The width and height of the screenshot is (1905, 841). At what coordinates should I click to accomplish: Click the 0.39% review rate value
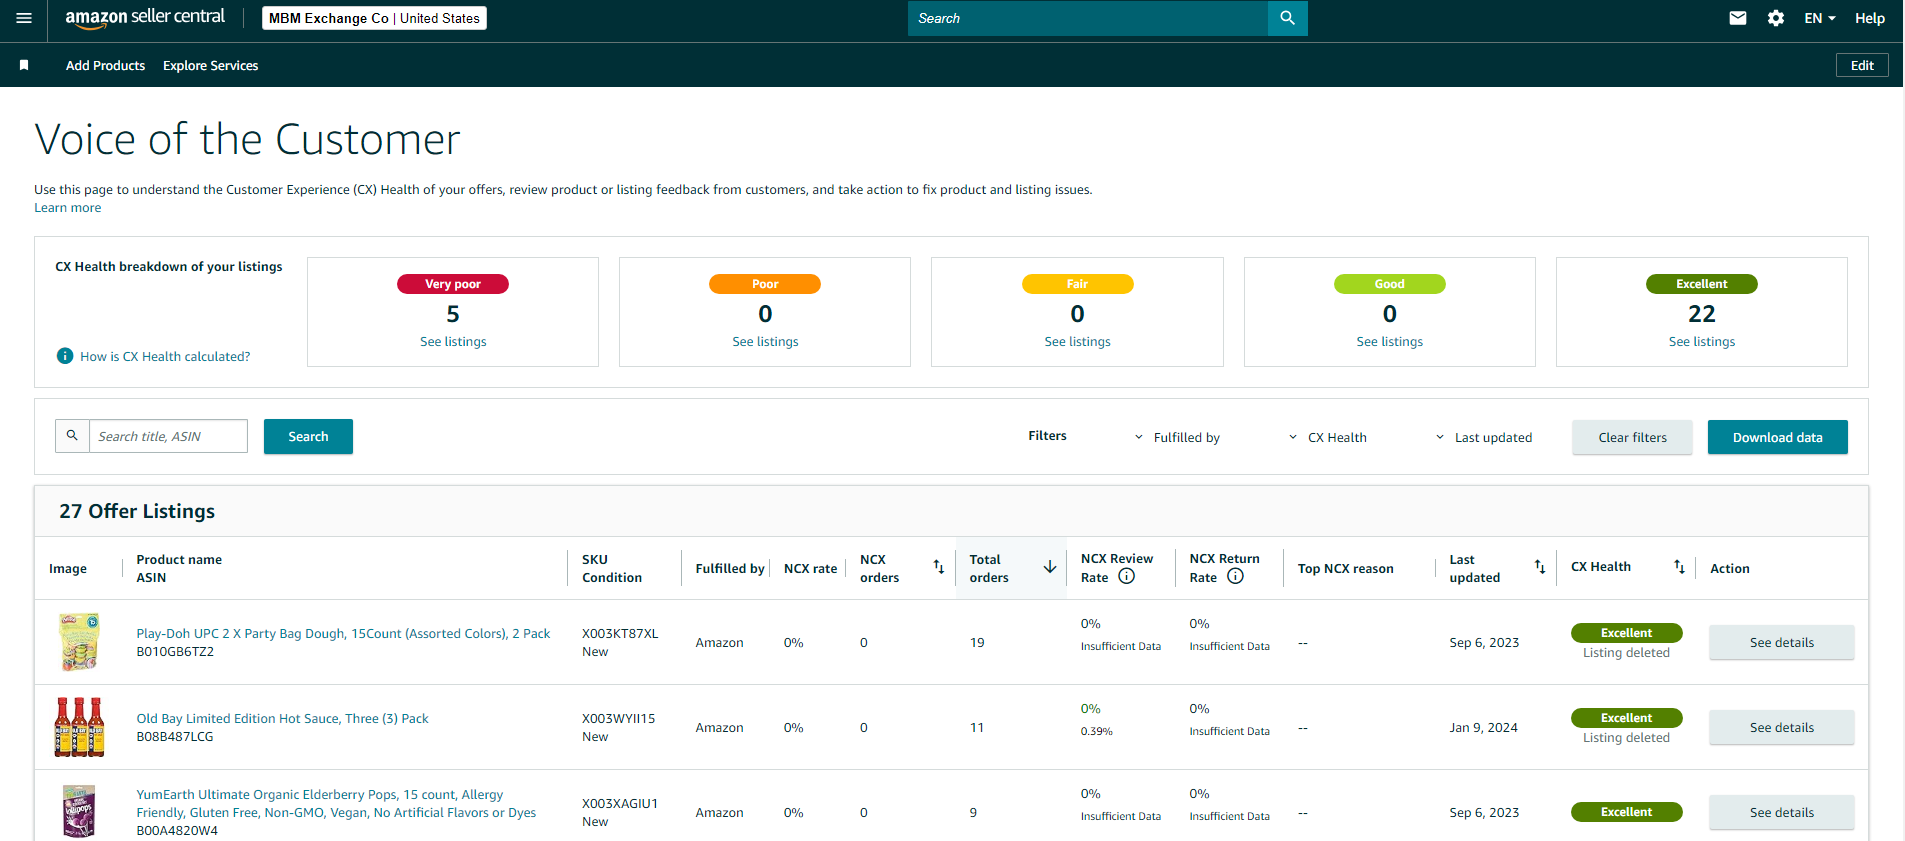point(1096,731)
